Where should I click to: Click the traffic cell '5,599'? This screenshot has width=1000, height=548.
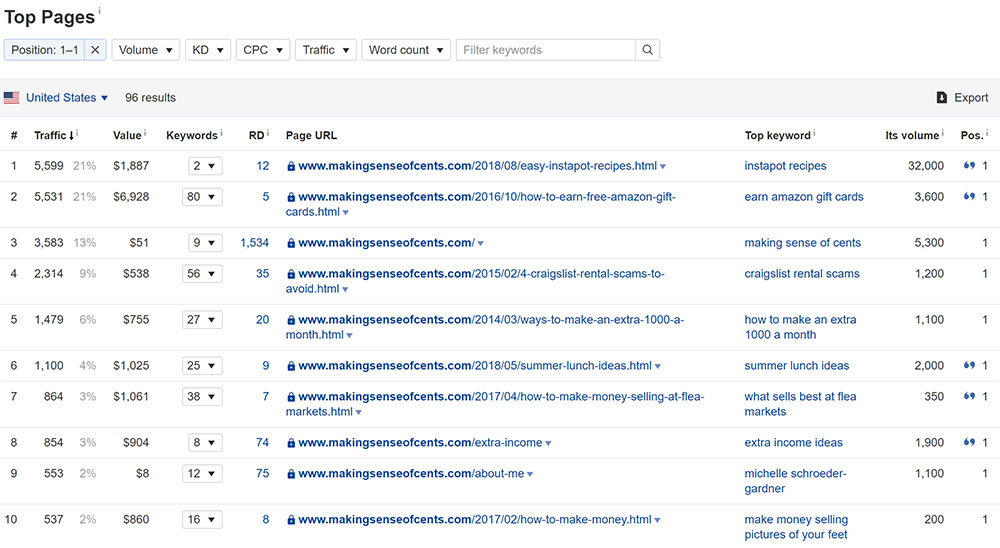(x=48, y=166)
